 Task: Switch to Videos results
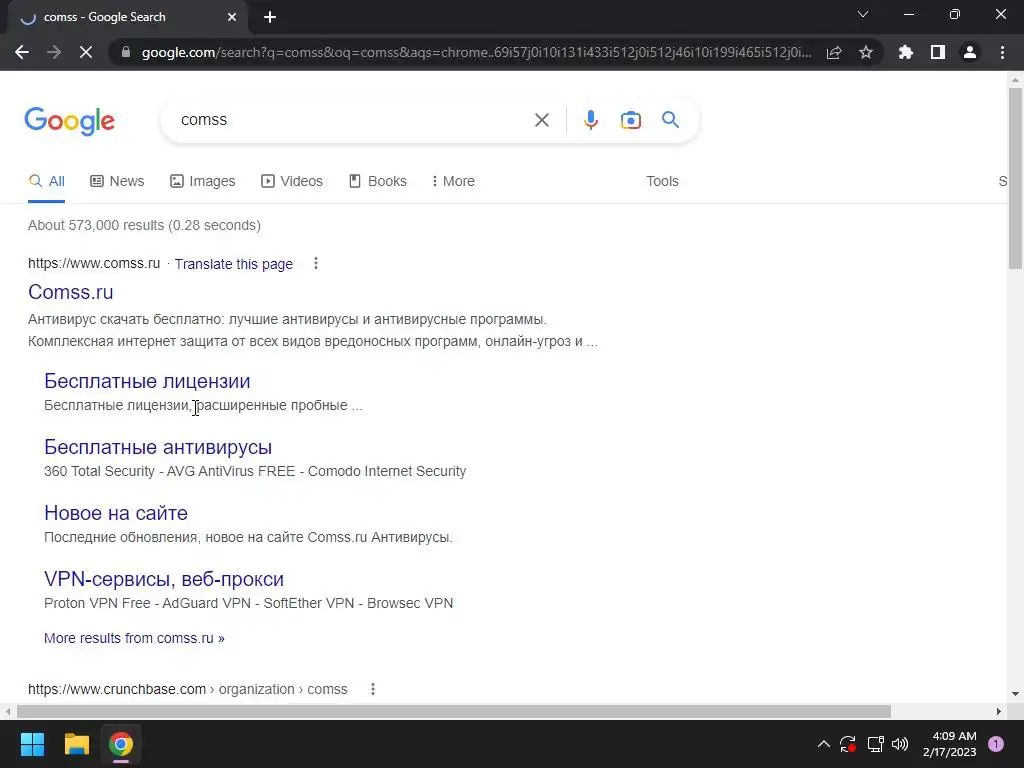[x=292, y=182]
